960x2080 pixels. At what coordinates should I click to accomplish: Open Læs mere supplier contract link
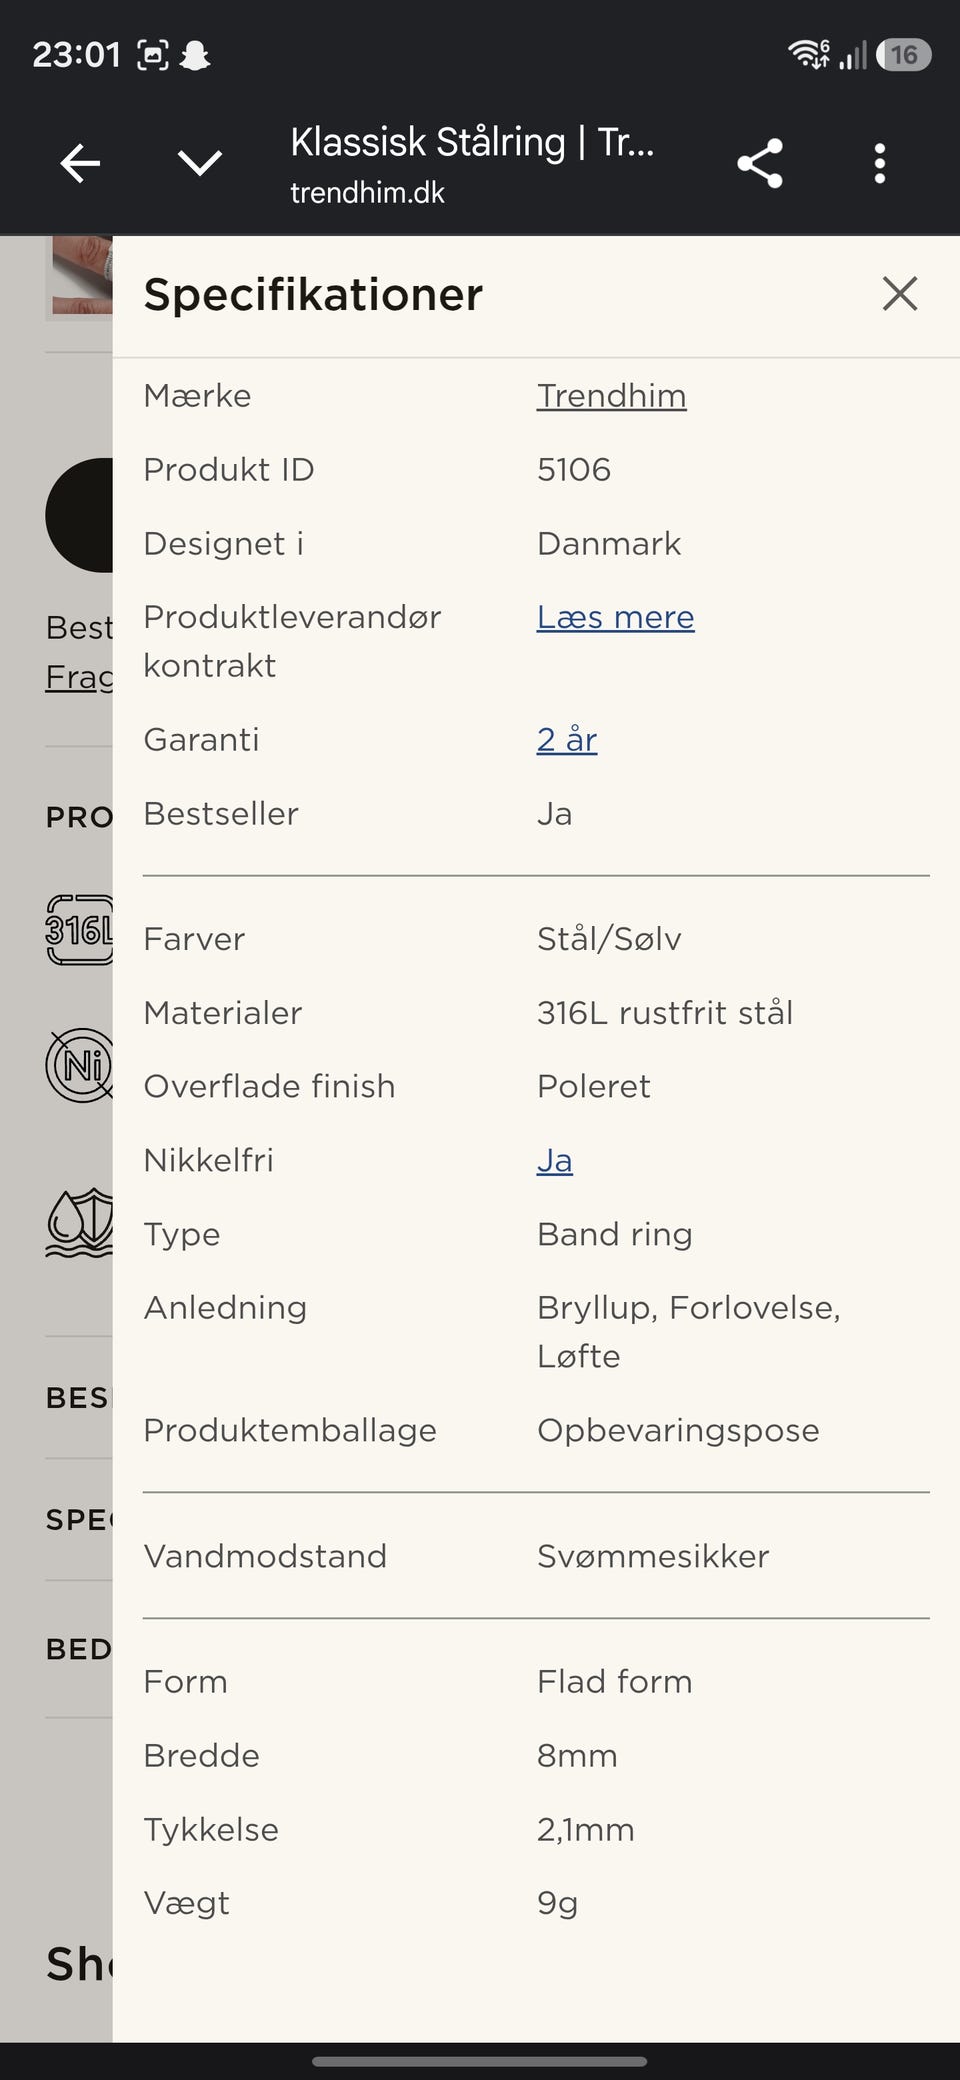click(615, 618)
